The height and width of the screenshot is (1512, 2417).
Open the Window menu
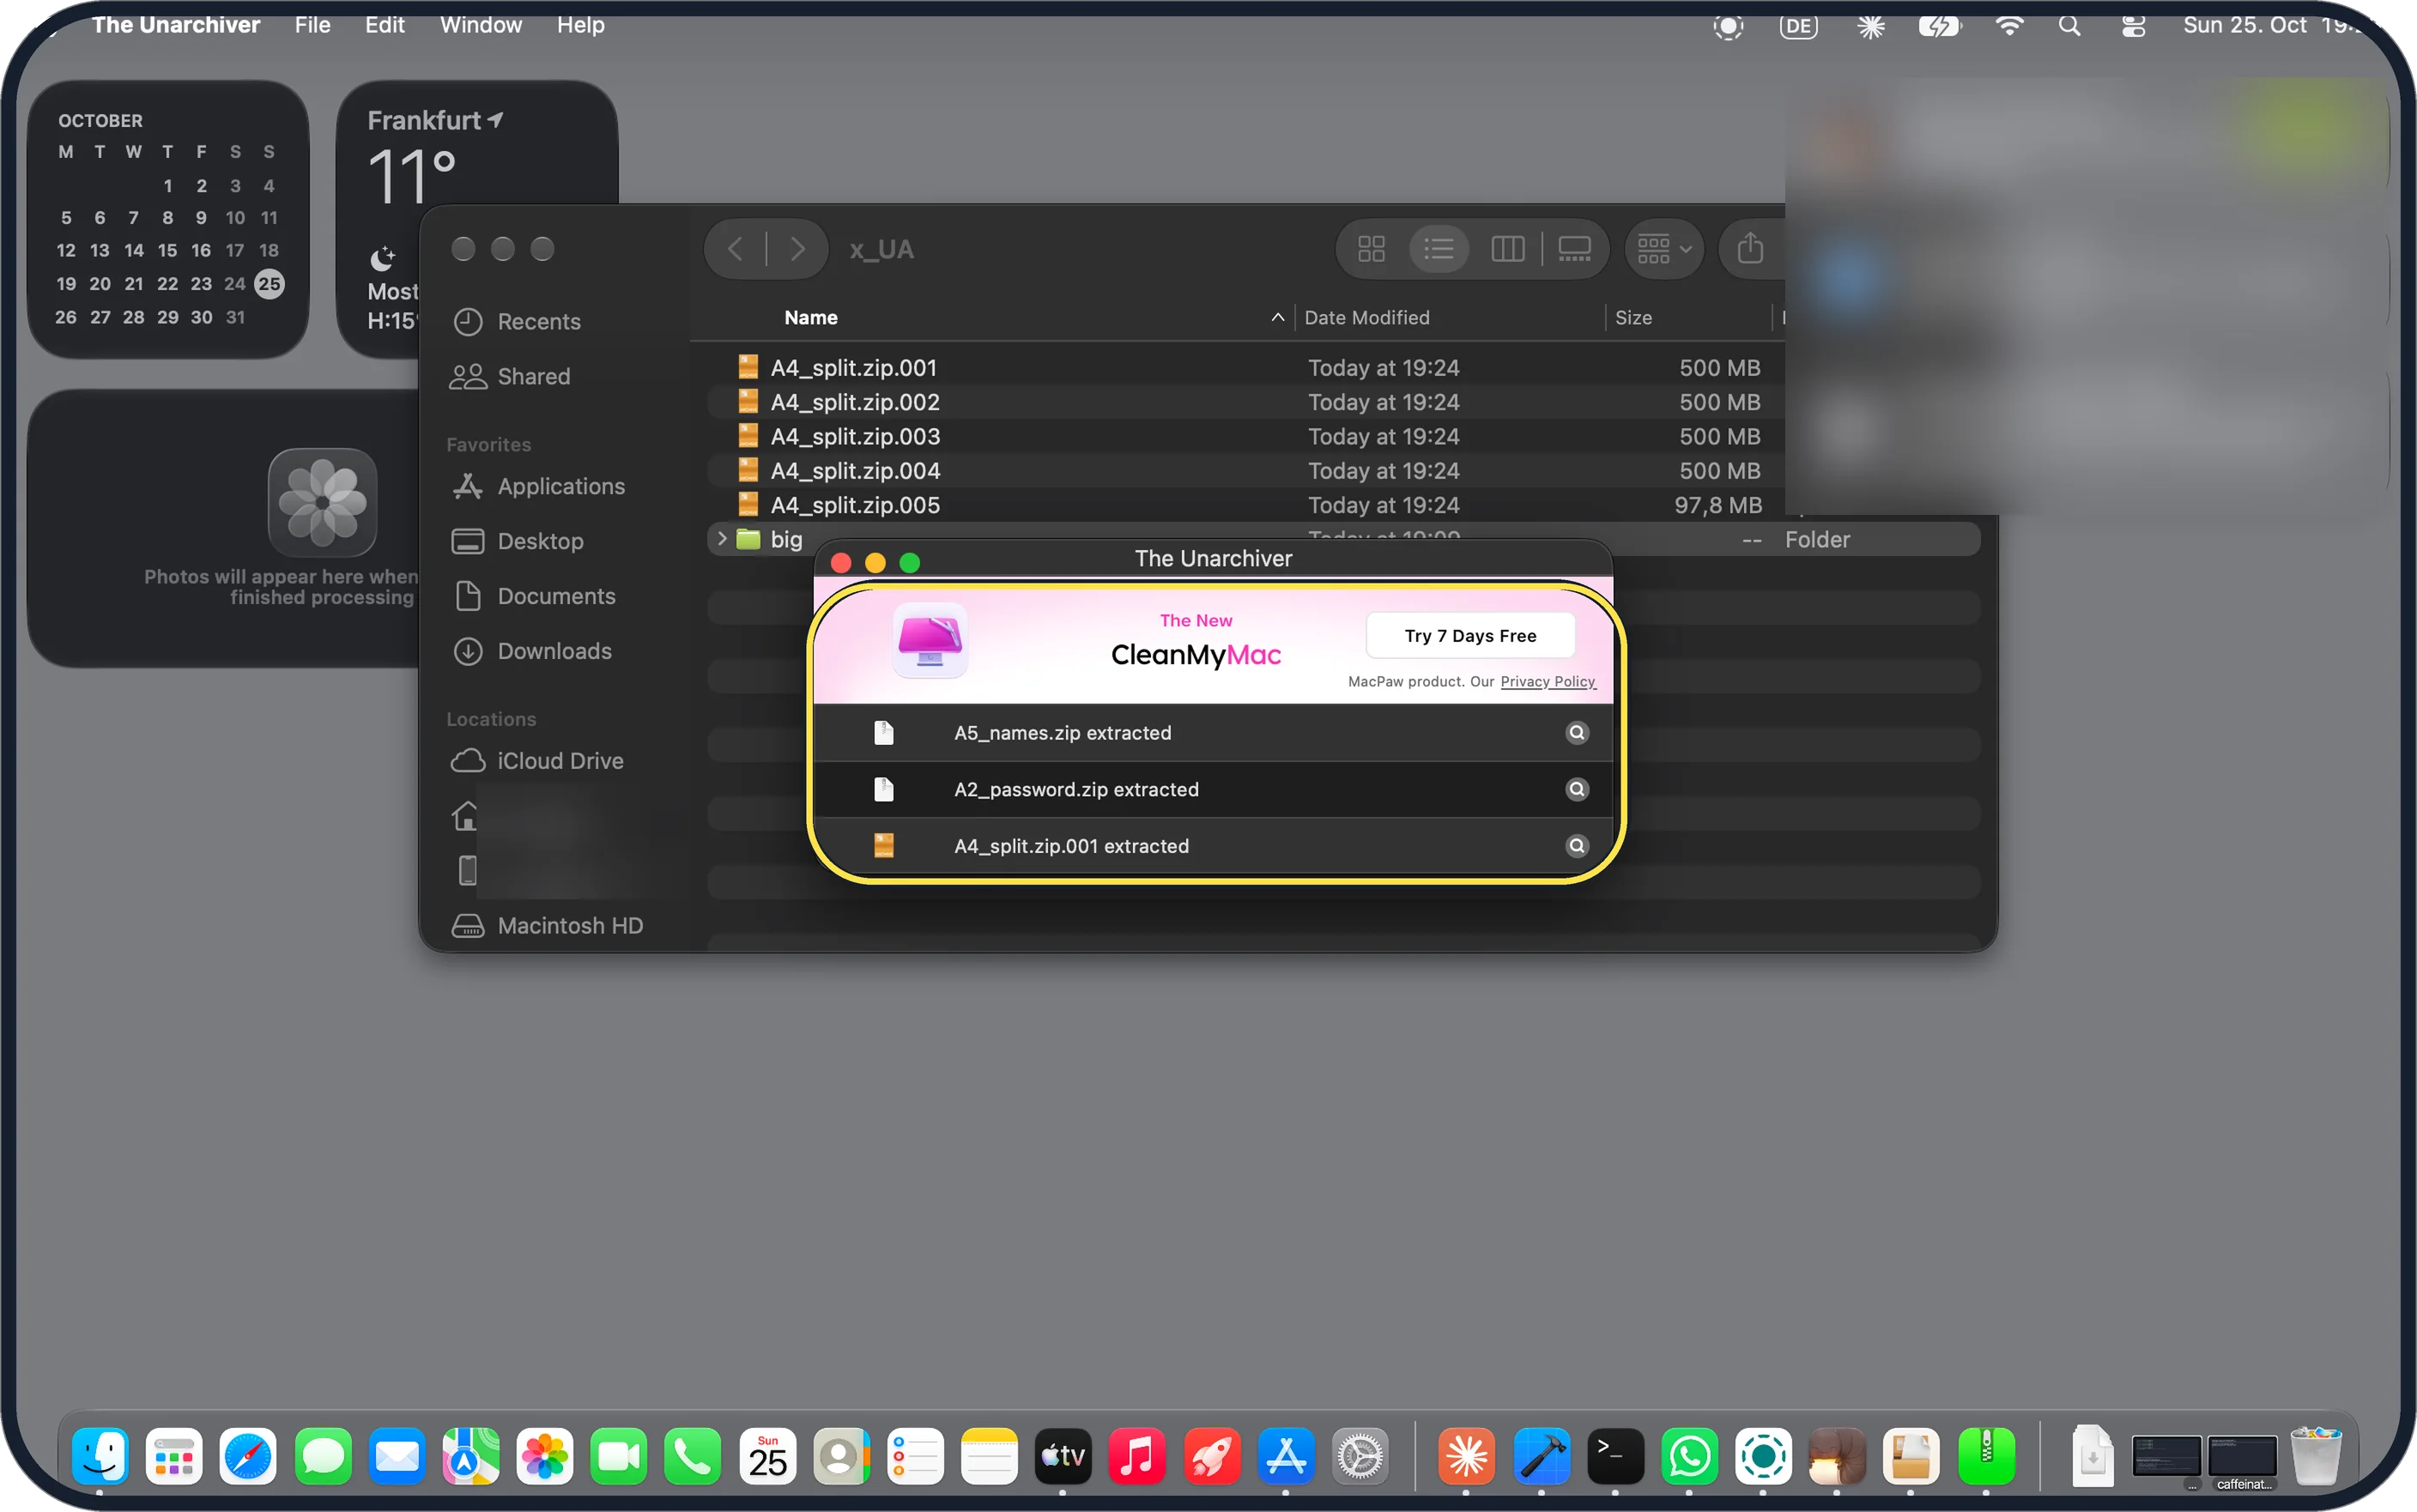(x=480, y=25)
